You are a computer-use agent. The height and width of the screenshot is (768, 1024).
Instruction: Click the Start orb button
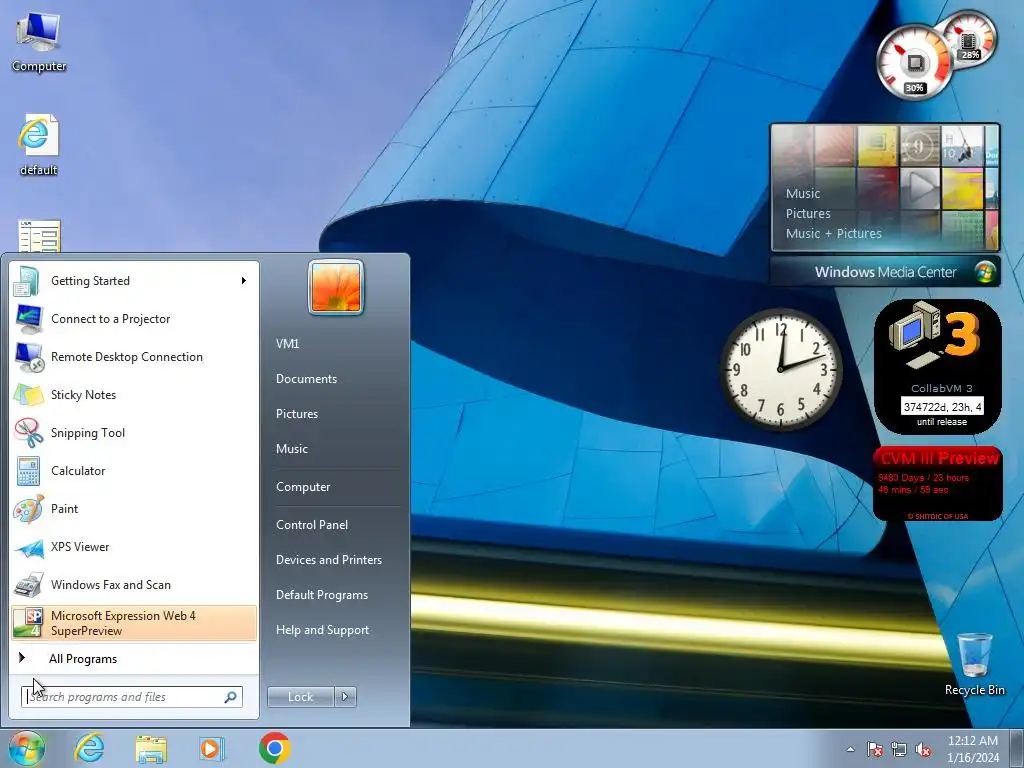pos(26,748)
